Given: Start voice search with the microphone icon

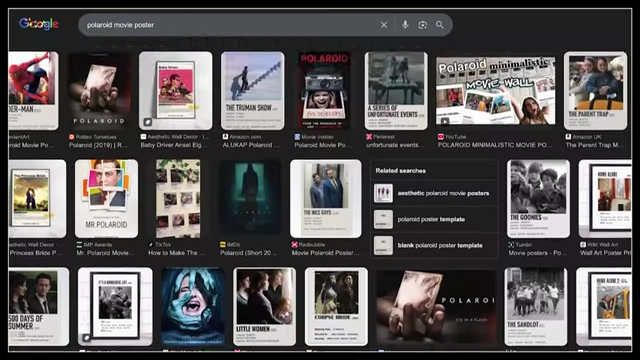Looking at the screenshot, I should [x=405, y=25].
